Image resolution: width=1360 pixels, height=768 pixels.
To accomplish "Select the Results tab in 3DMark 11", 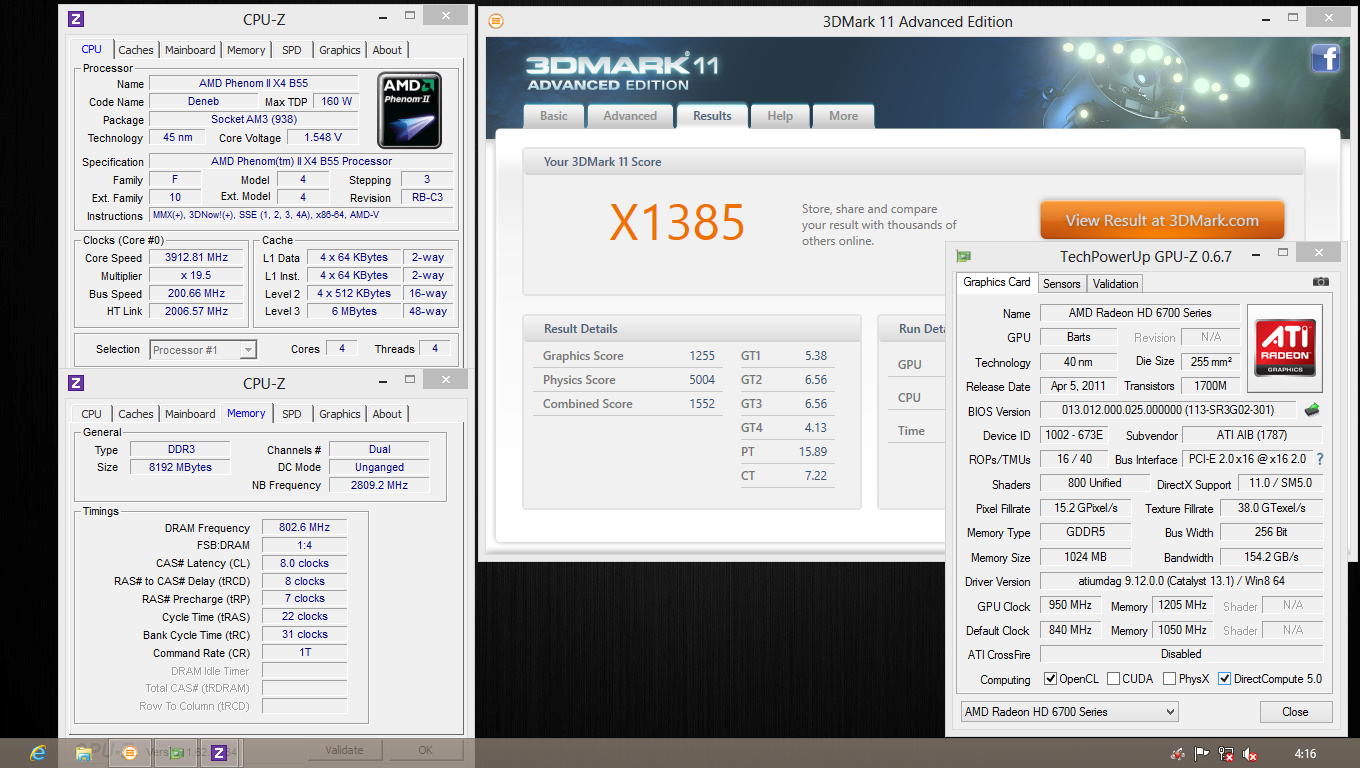I will [712, 115].
